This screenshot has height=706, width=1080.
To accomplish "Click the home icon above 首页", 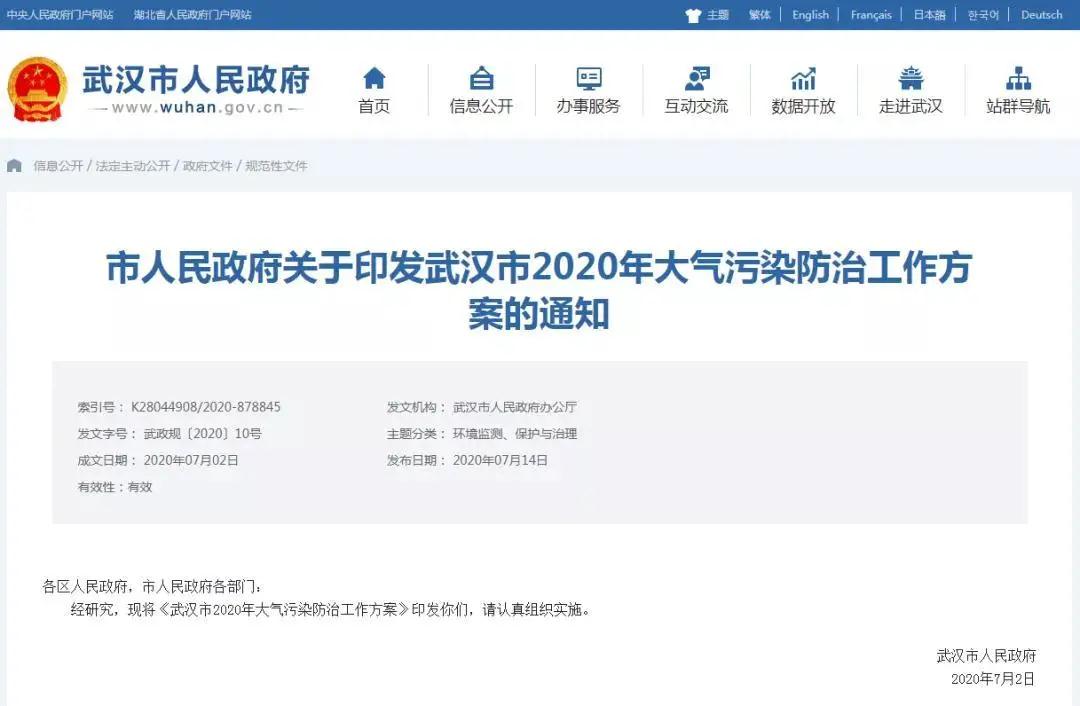I will (374, 78).
